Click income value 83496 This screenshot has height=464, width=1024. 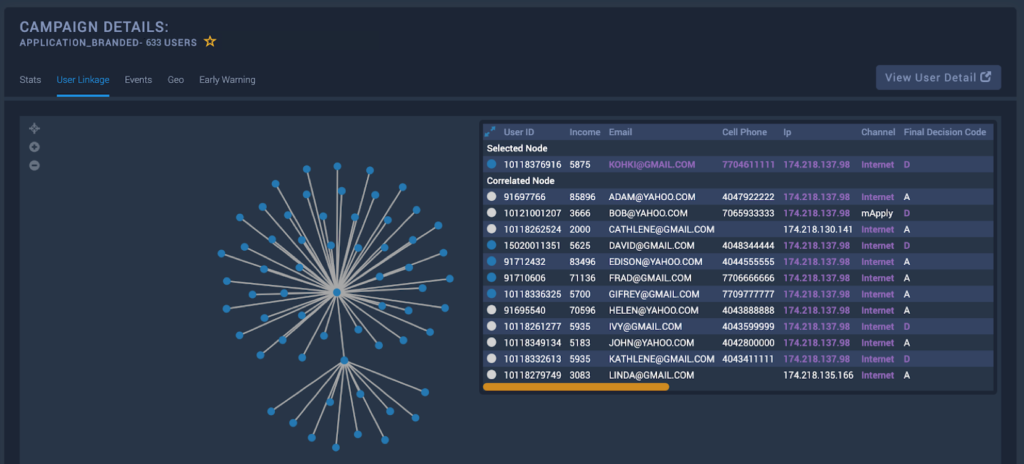583,261
